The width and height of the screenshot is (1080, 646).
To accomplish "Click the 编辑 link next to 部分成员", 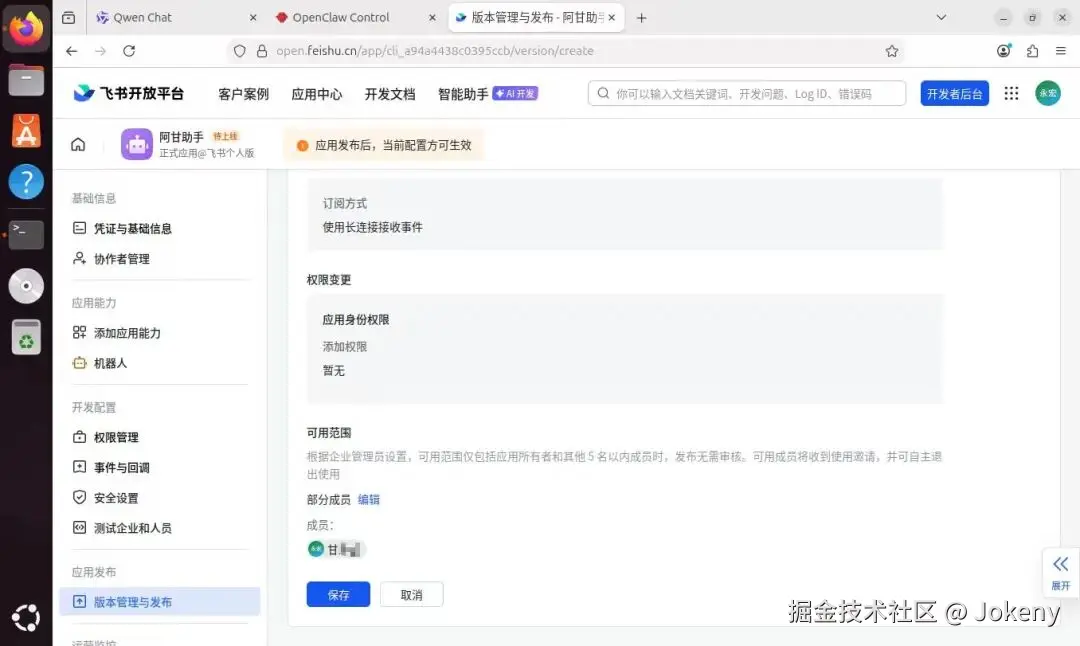I will click(x=368, y=500).
